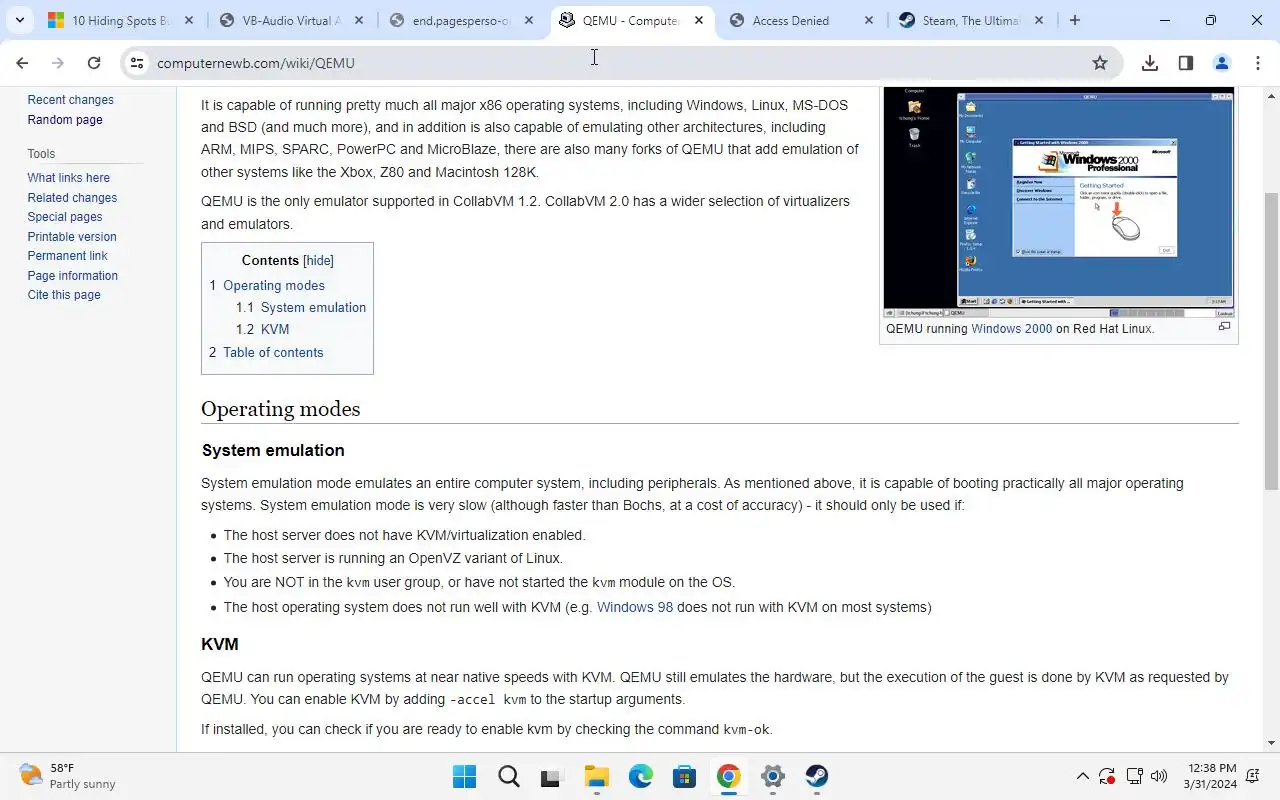This screenshot has height=800, width=1280.
Task: Open Microsoft Edge from the taskbar
Action: 641,776
